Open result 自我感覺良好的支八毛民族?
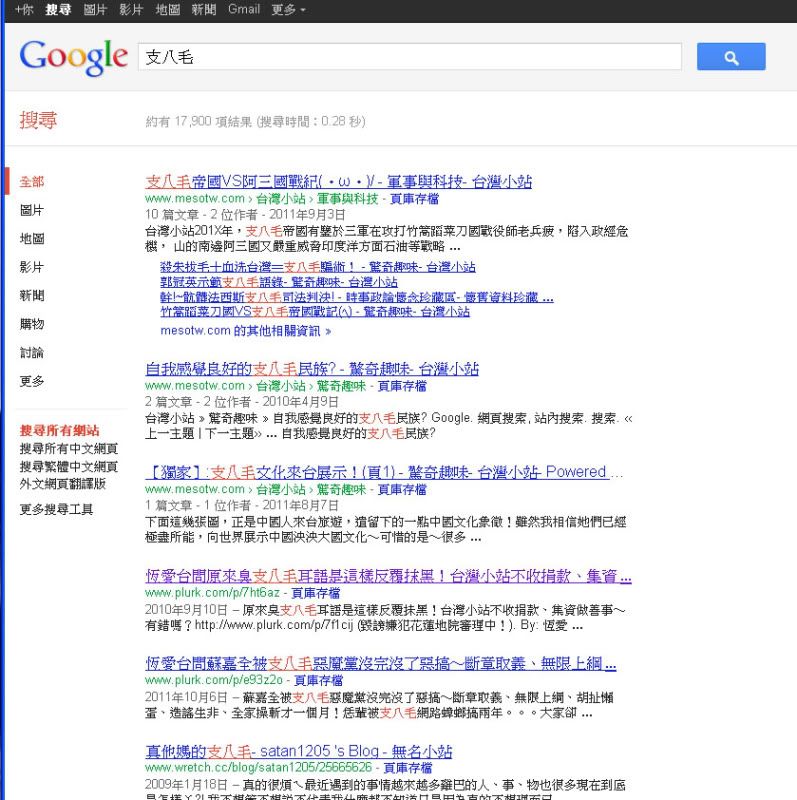The width and height of the screenshot is (797, 800). [312, 368]
